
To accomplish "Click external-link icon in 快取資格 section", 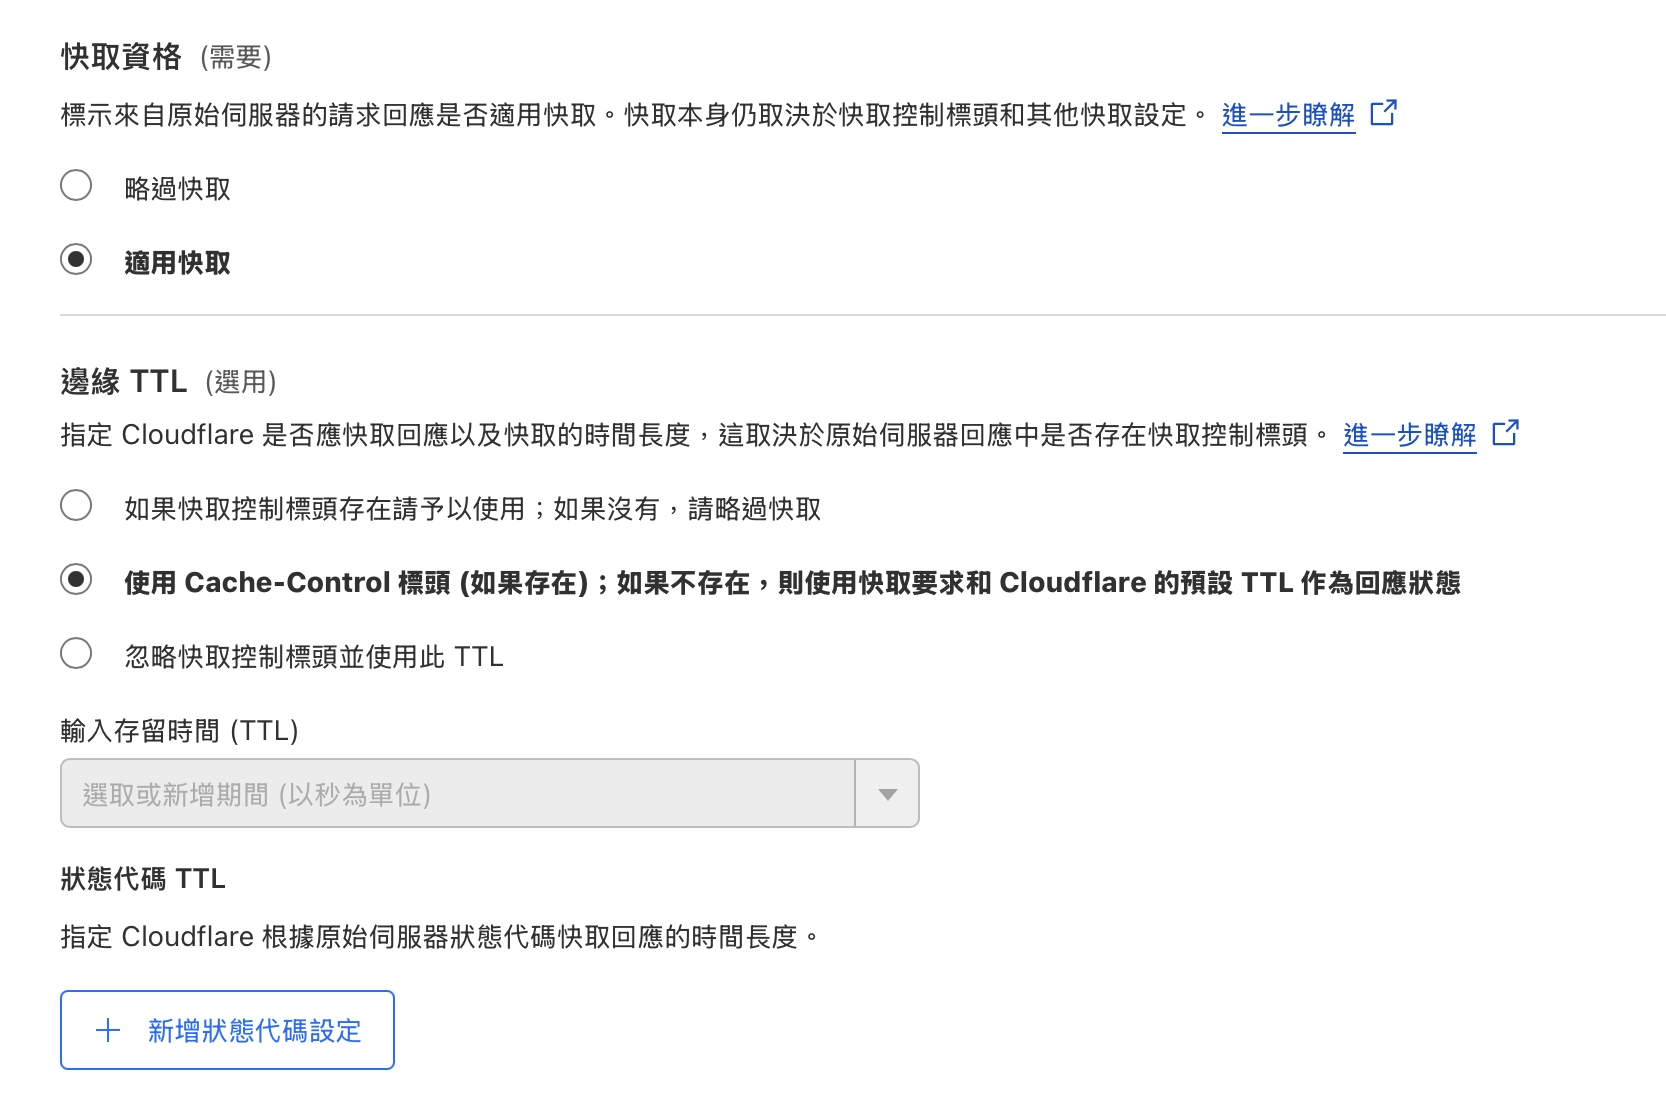I will (x=1383, y=113).
